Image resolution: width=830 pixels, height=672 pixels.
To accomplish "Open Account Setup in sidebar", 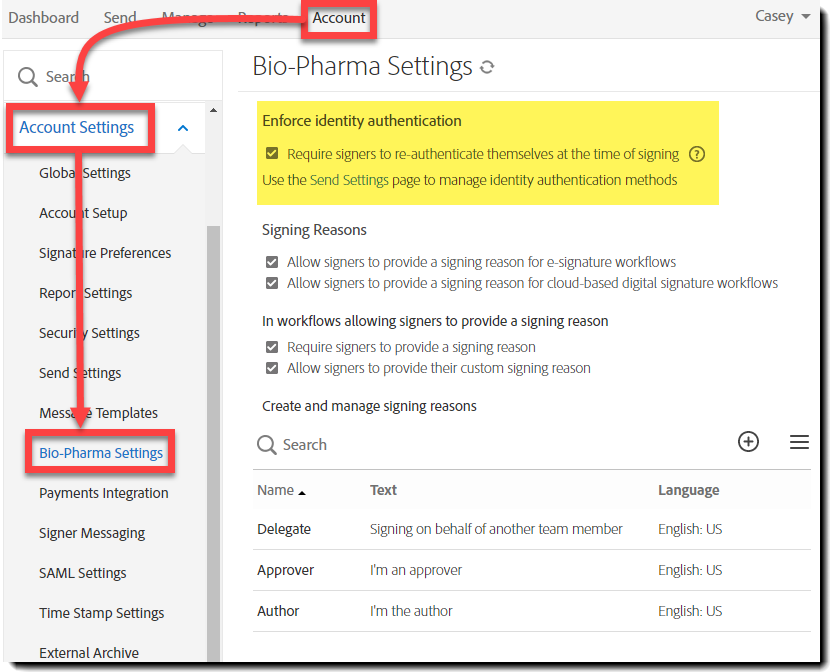I will tap(83, 213).
